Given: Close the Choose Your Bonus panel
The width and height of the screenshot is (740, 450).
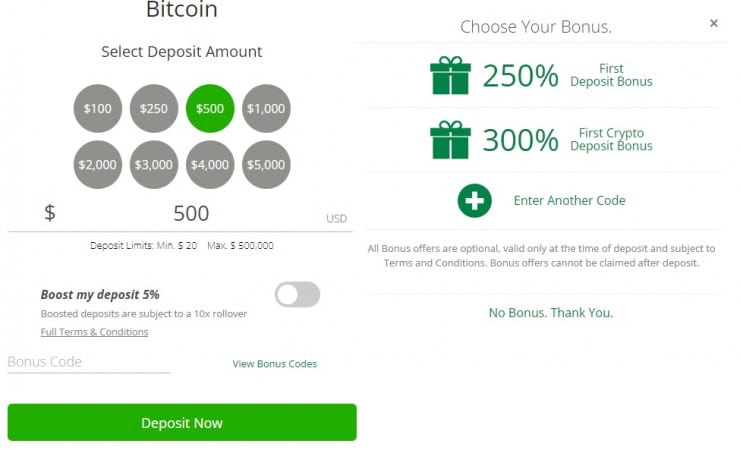Looking at the screenshot, I should click(x=713, y=23).
